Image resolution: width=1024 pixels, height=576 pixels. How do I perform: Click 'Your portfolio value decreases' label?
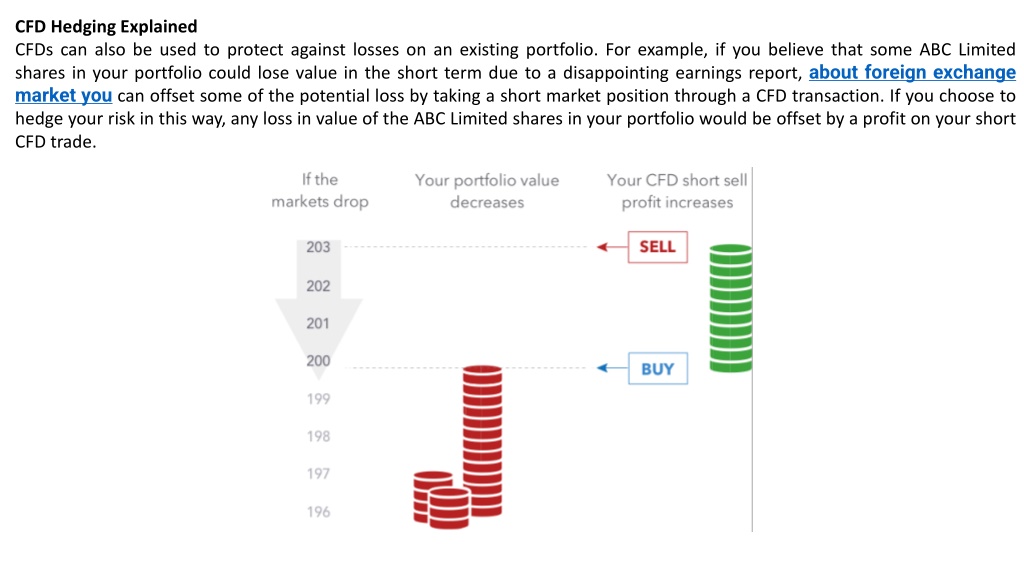click(487, 191)
